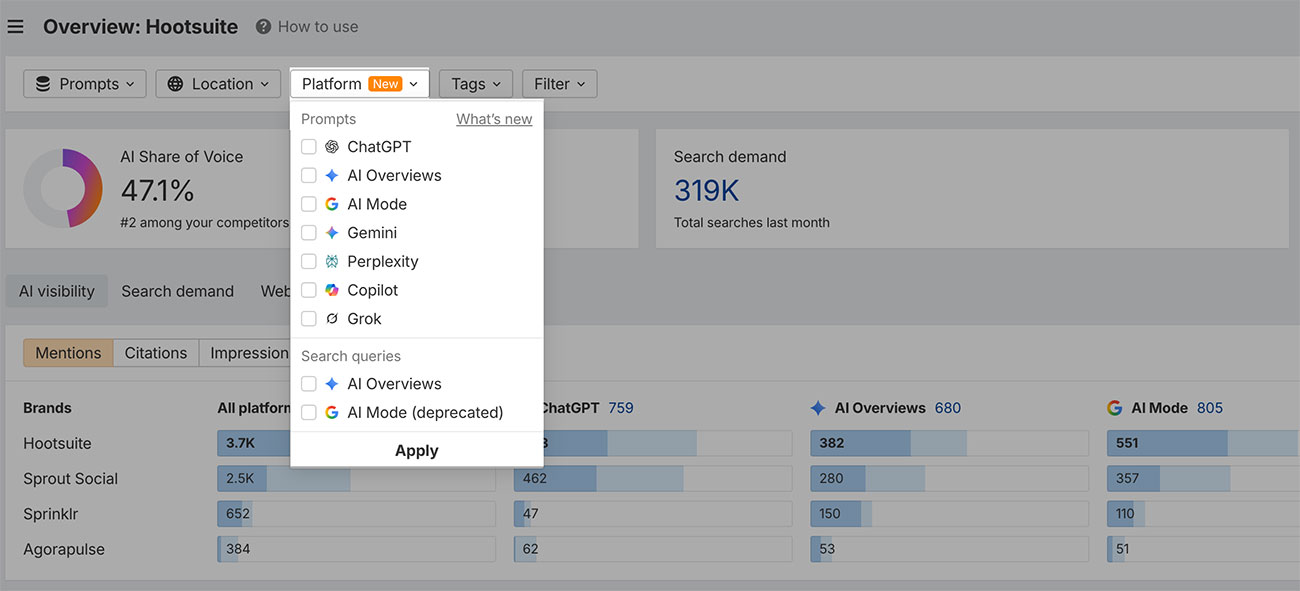Open the Location dropdown

[x=219, y=84]
